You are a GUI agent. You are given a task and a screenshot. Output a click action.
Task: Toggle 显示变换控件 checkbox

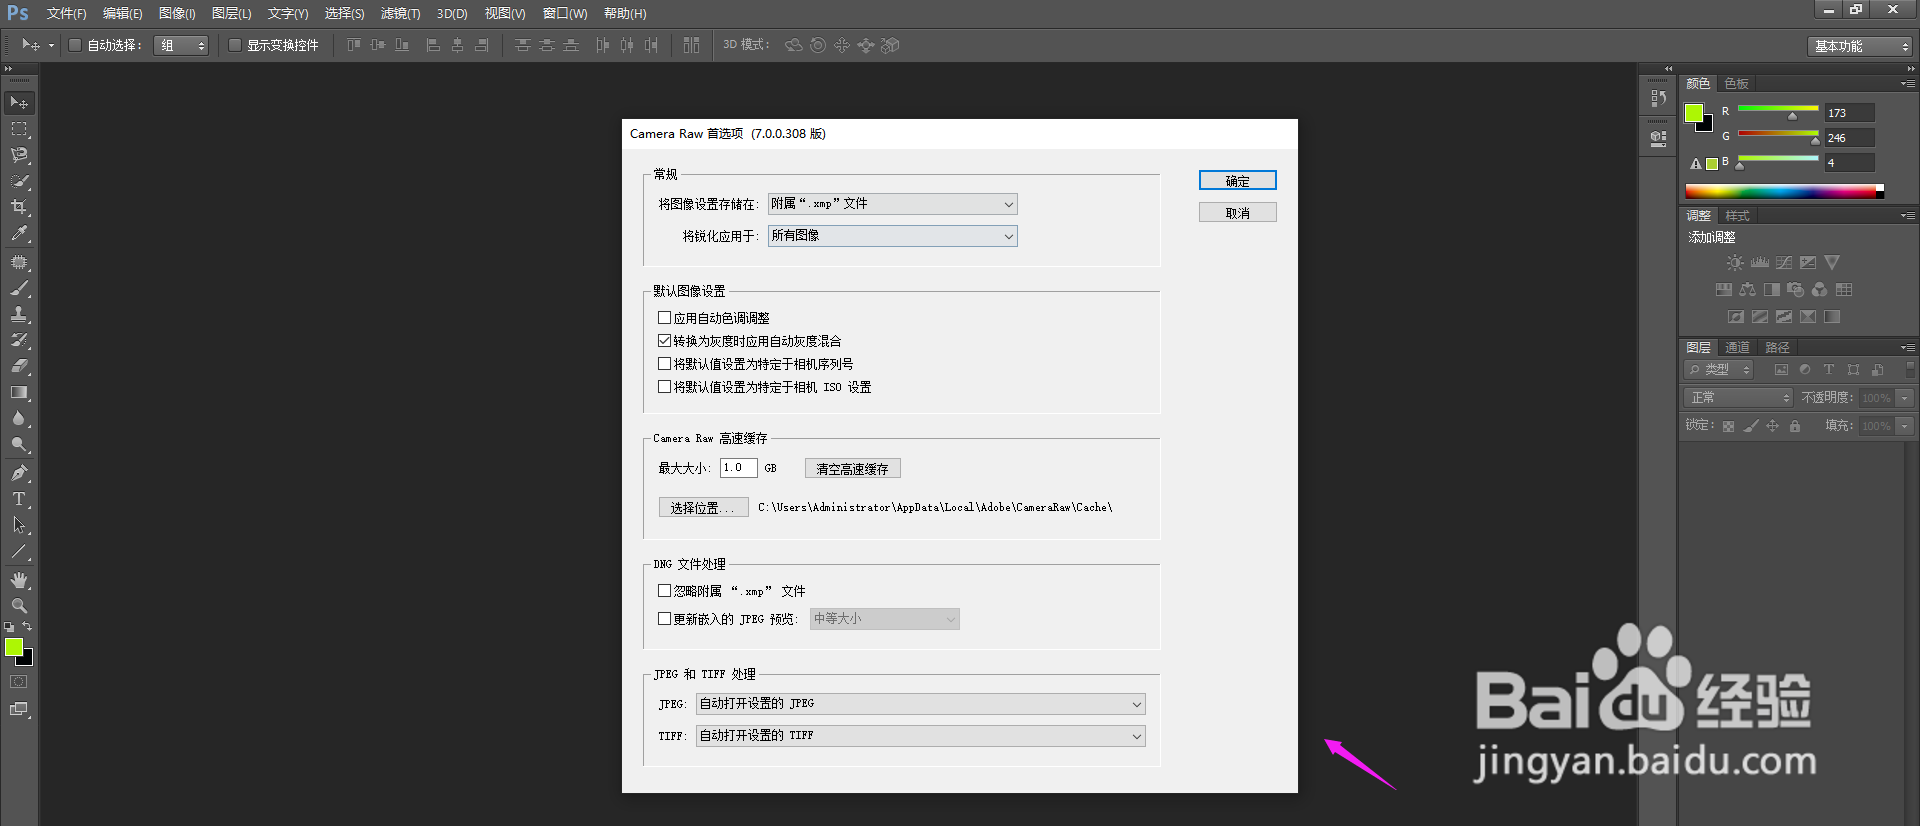pos(235,45)
